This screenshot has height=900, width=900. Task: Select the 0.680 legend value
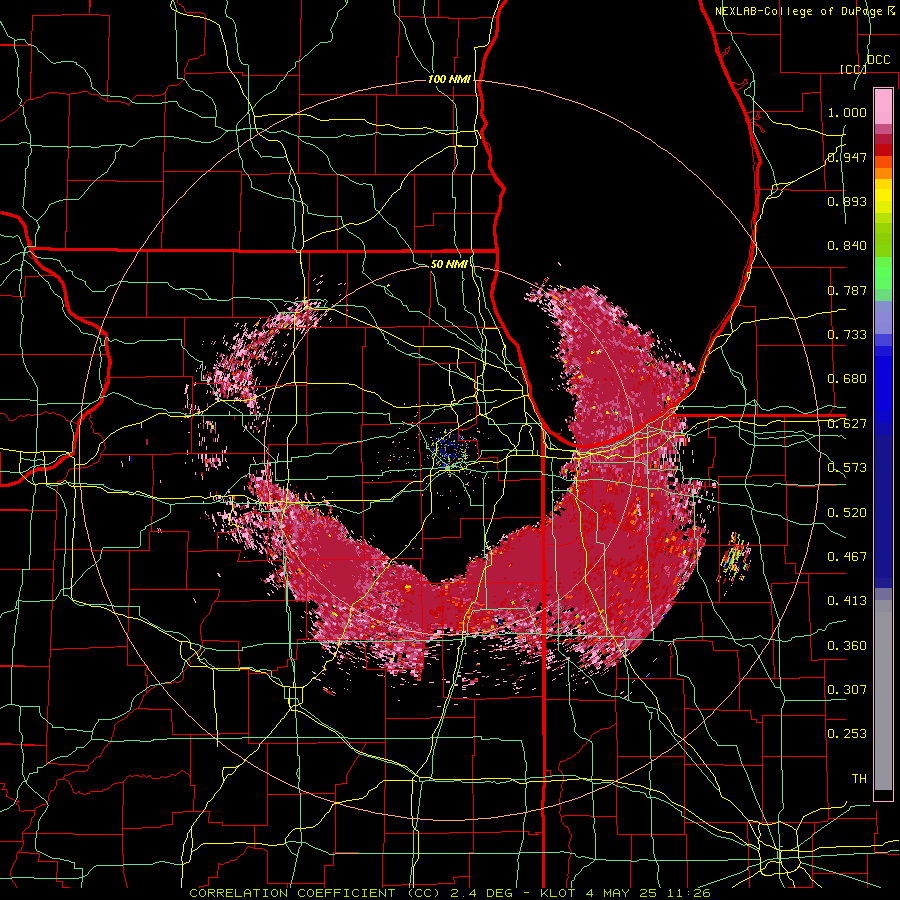pos(847,379)
